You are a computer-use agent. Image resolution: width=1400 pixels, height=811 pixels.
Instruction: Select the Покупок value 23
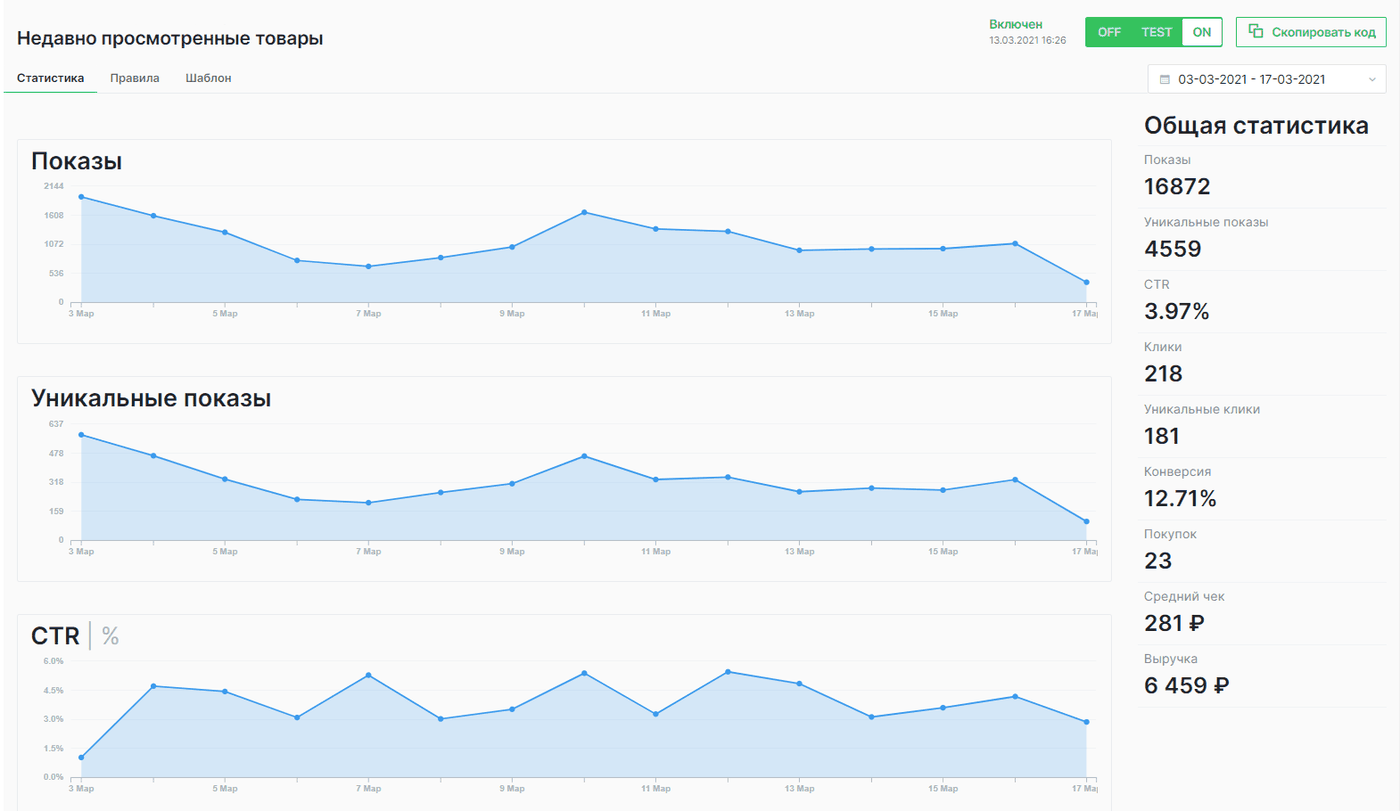point(1158,561)
